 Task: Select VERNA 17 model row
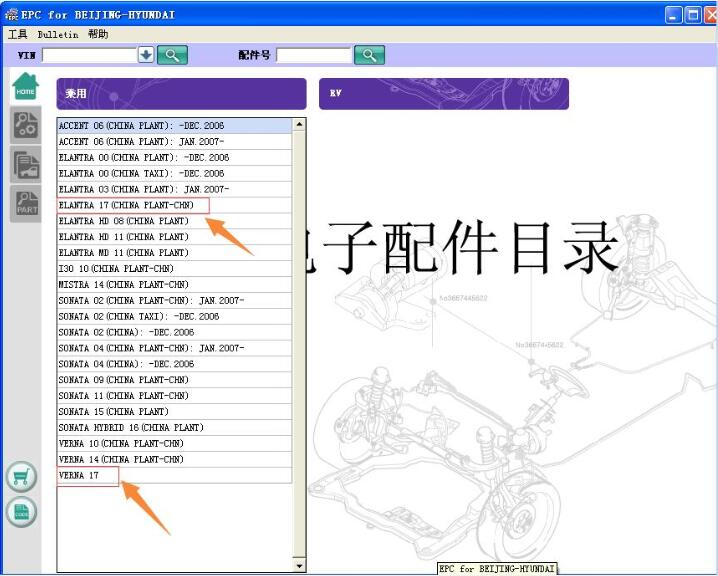[x=174, y=475]
